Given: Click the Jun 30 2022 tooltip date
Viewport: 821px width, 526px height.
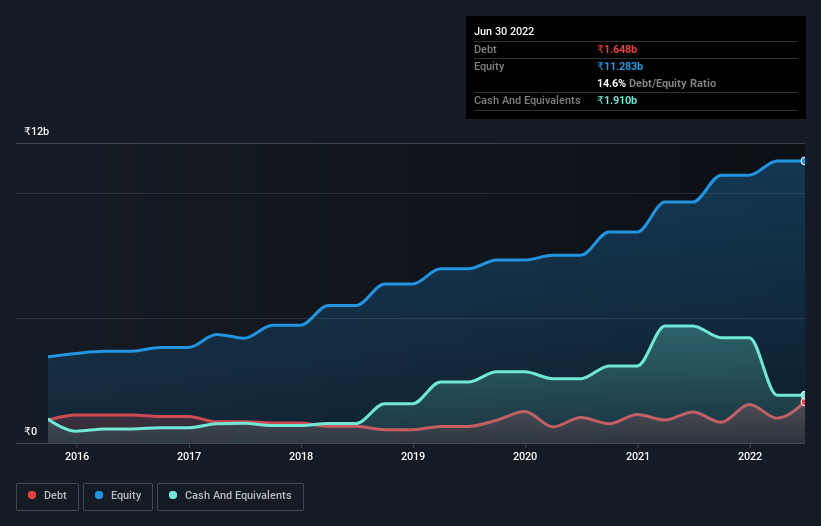Looking at the screenshot, I should point(504,31).
